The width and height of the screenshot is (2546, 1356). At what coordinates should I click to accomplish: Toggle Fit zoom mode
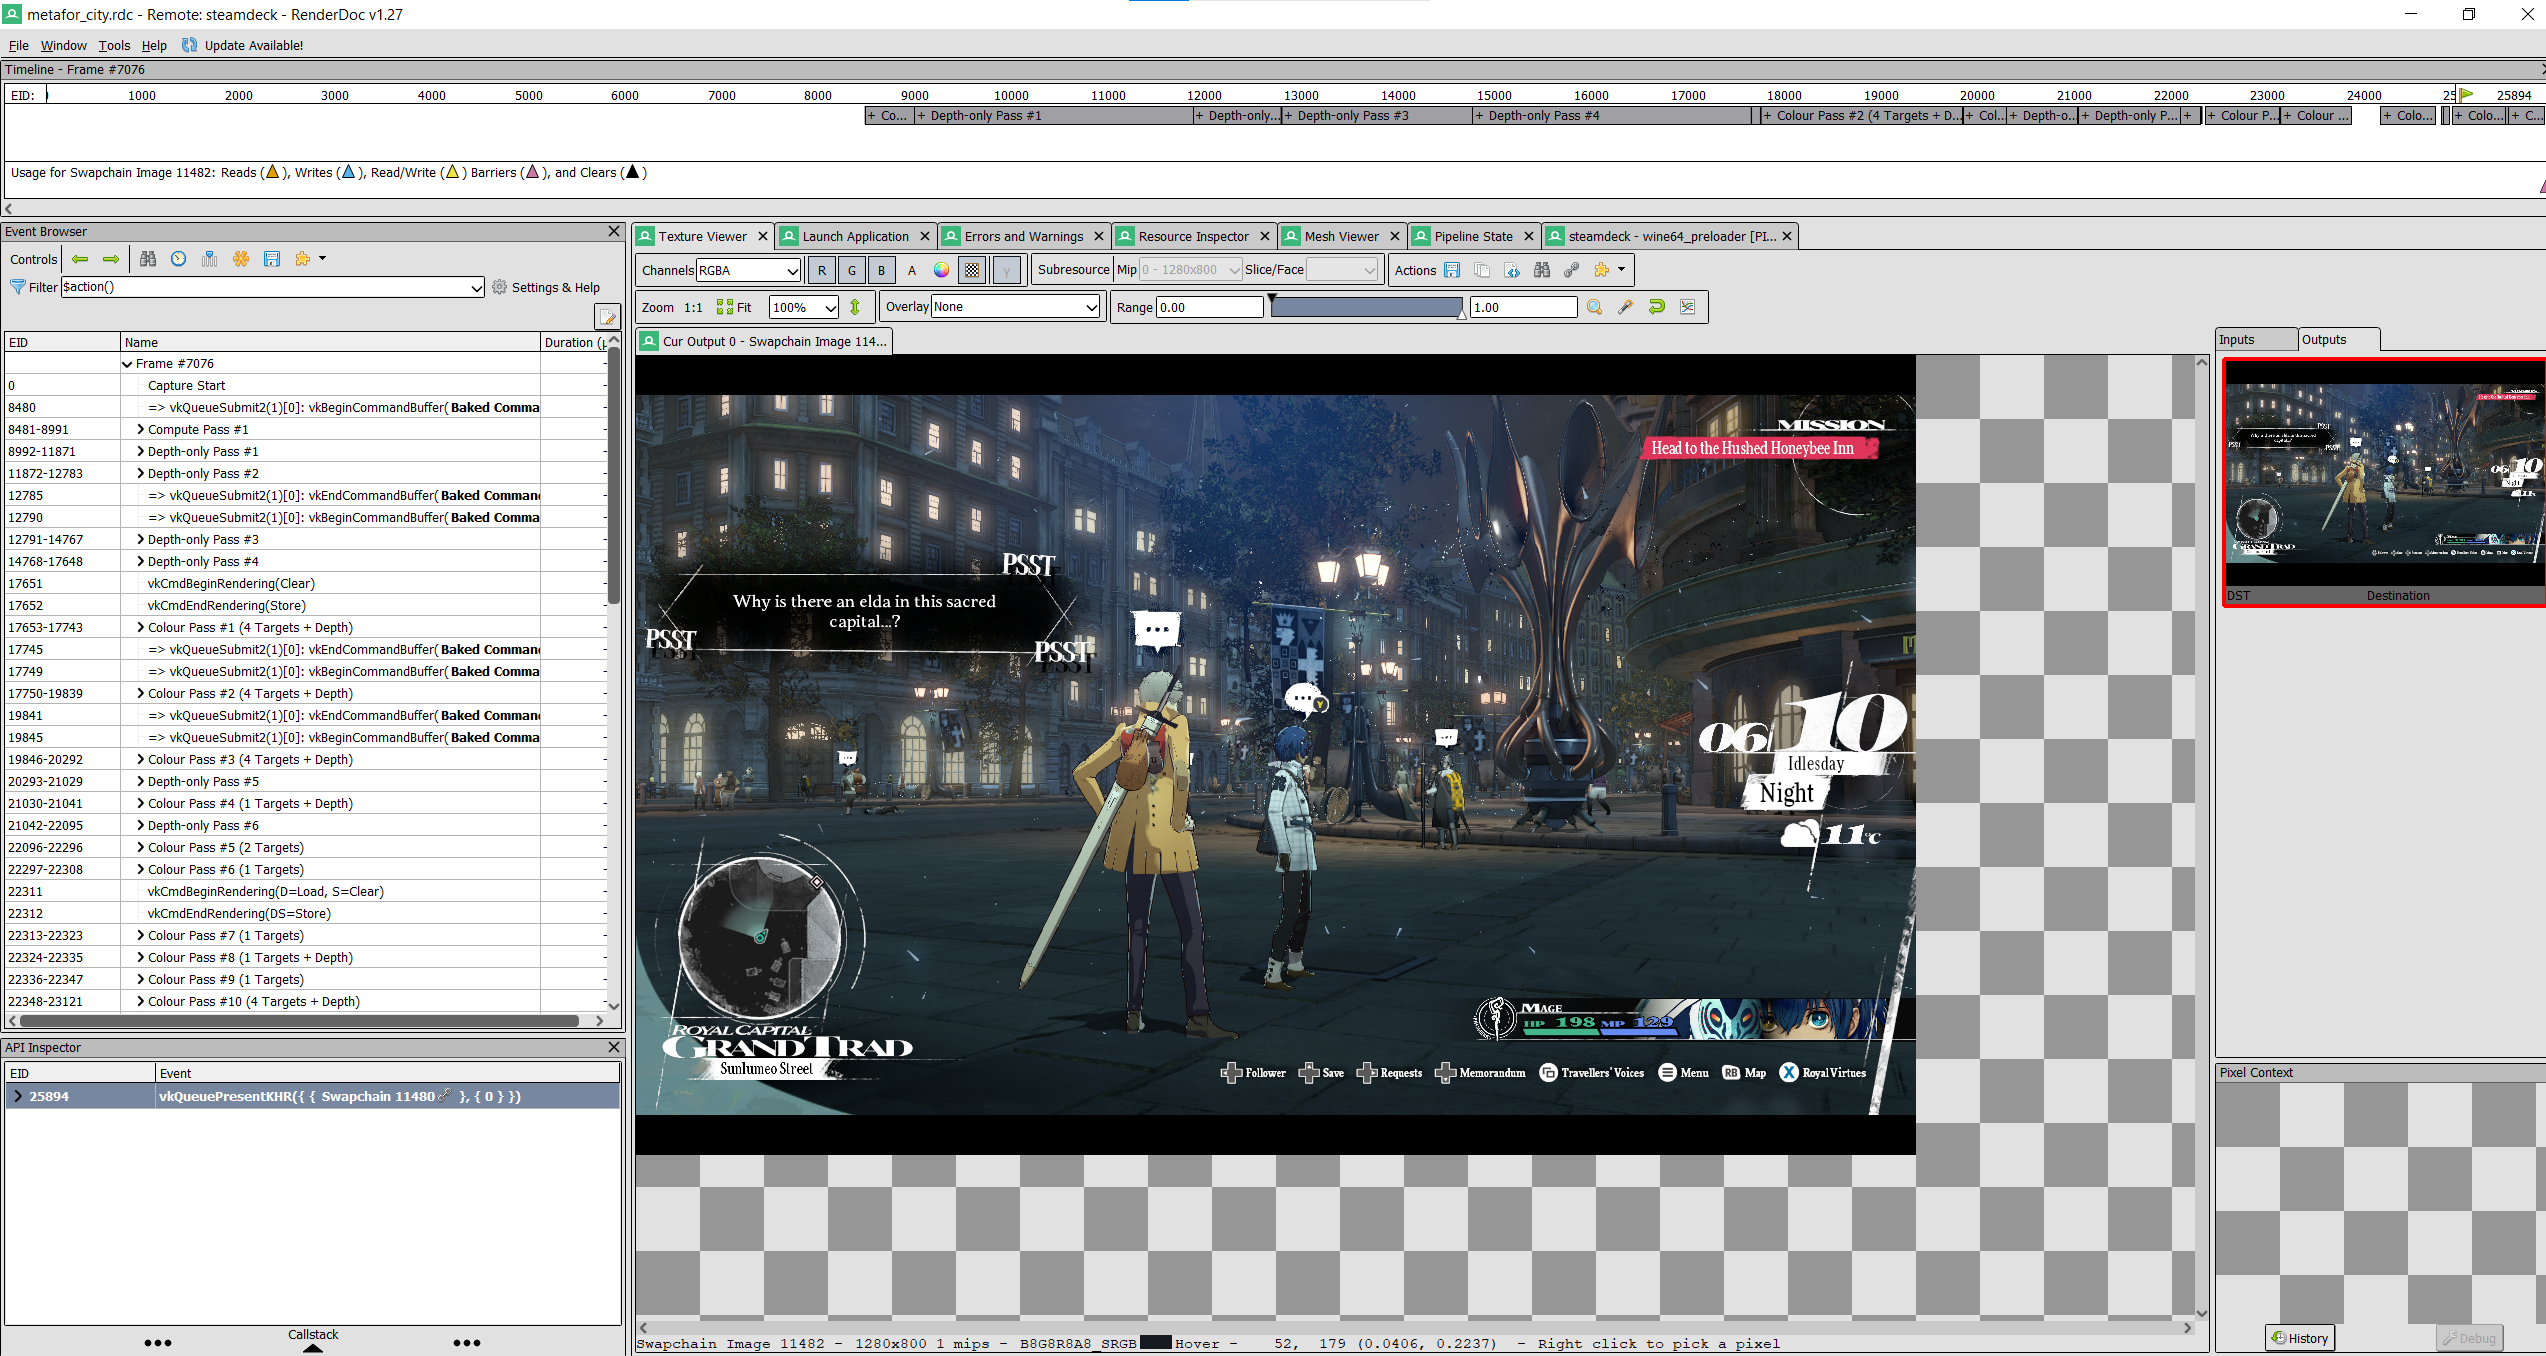[x=734, y=308]
